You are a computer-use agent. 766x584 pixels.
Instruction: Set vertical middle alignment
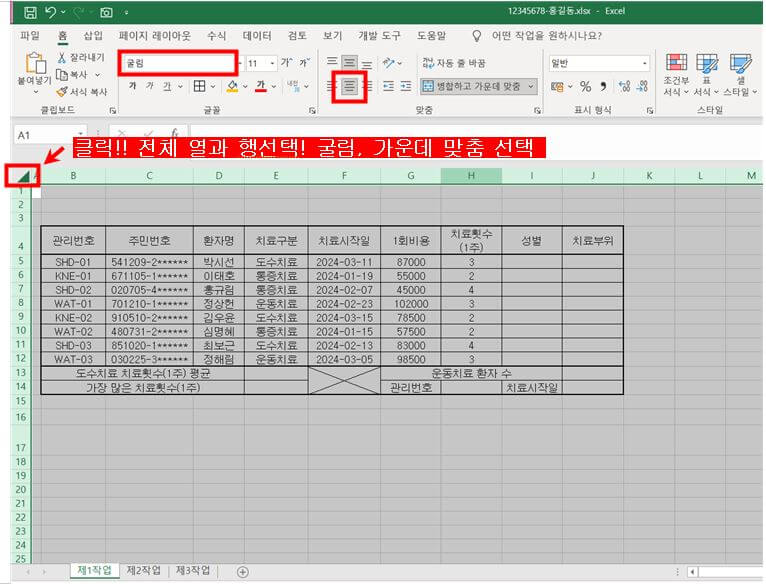[x=349, y=62]
